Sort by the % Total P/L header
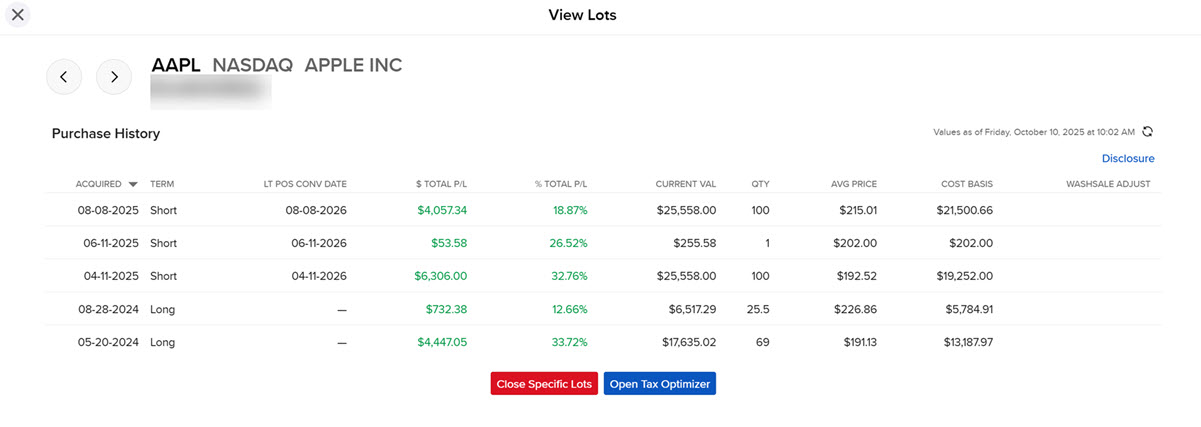1201x427 pixels. (x=561, y=184)
